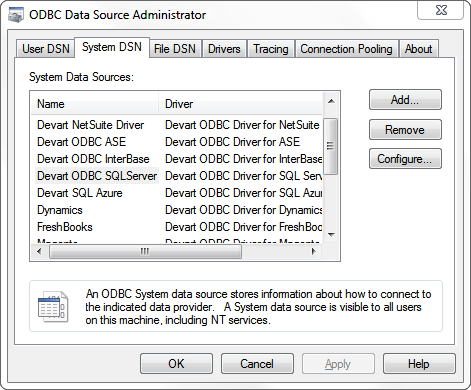Image resolution: width=471 pixels, height=390 pixels.
Task: Select the FreshBooks data source
Action: [x=65, y=227]
